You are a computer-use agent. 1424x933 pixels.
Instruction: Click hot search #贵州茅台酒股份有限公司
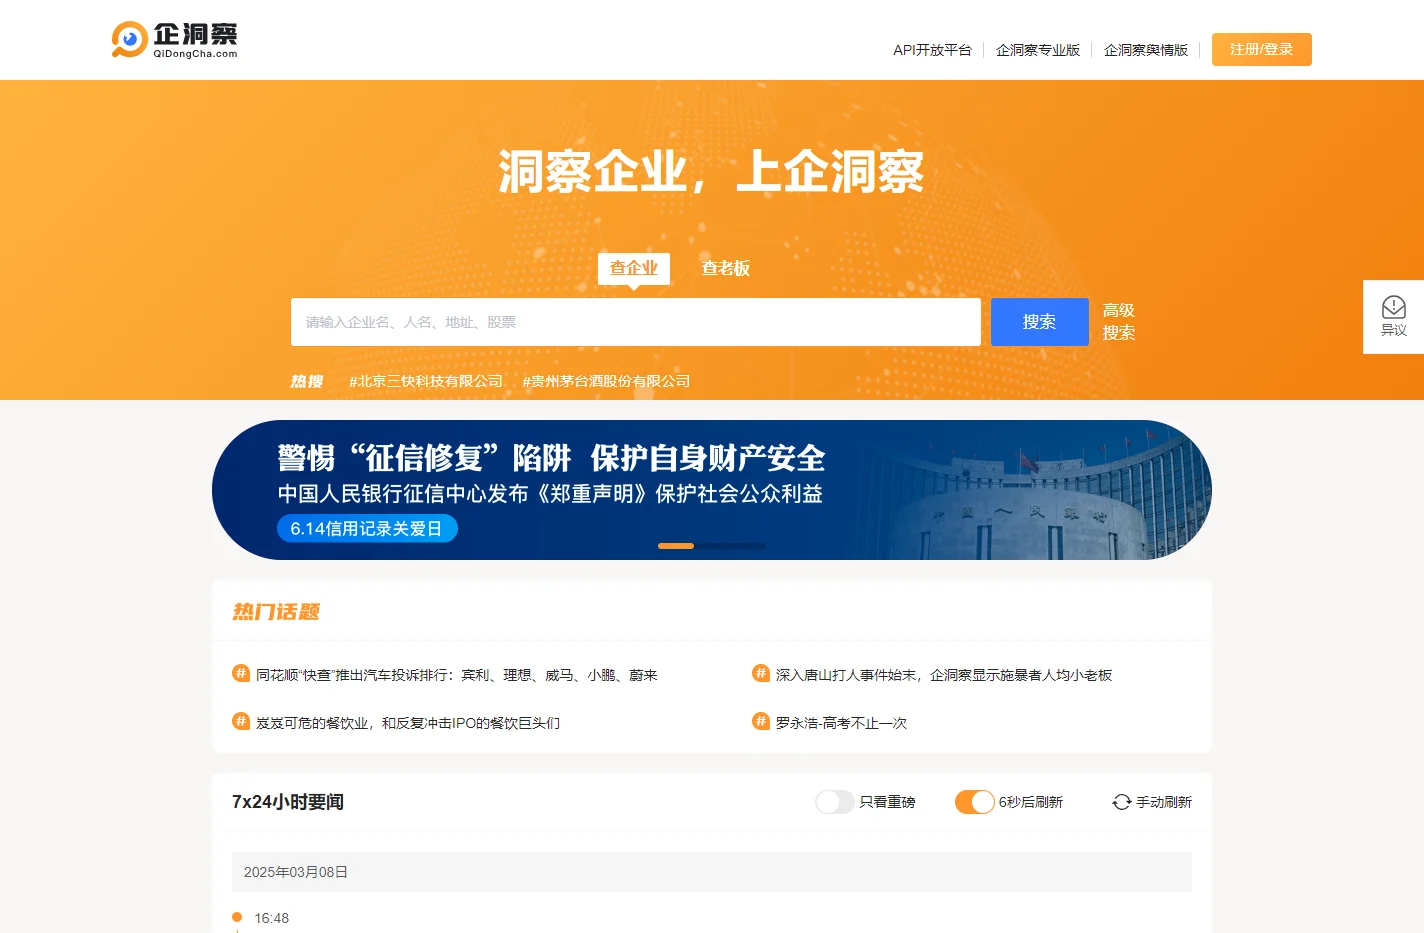(x=606, y=381)
